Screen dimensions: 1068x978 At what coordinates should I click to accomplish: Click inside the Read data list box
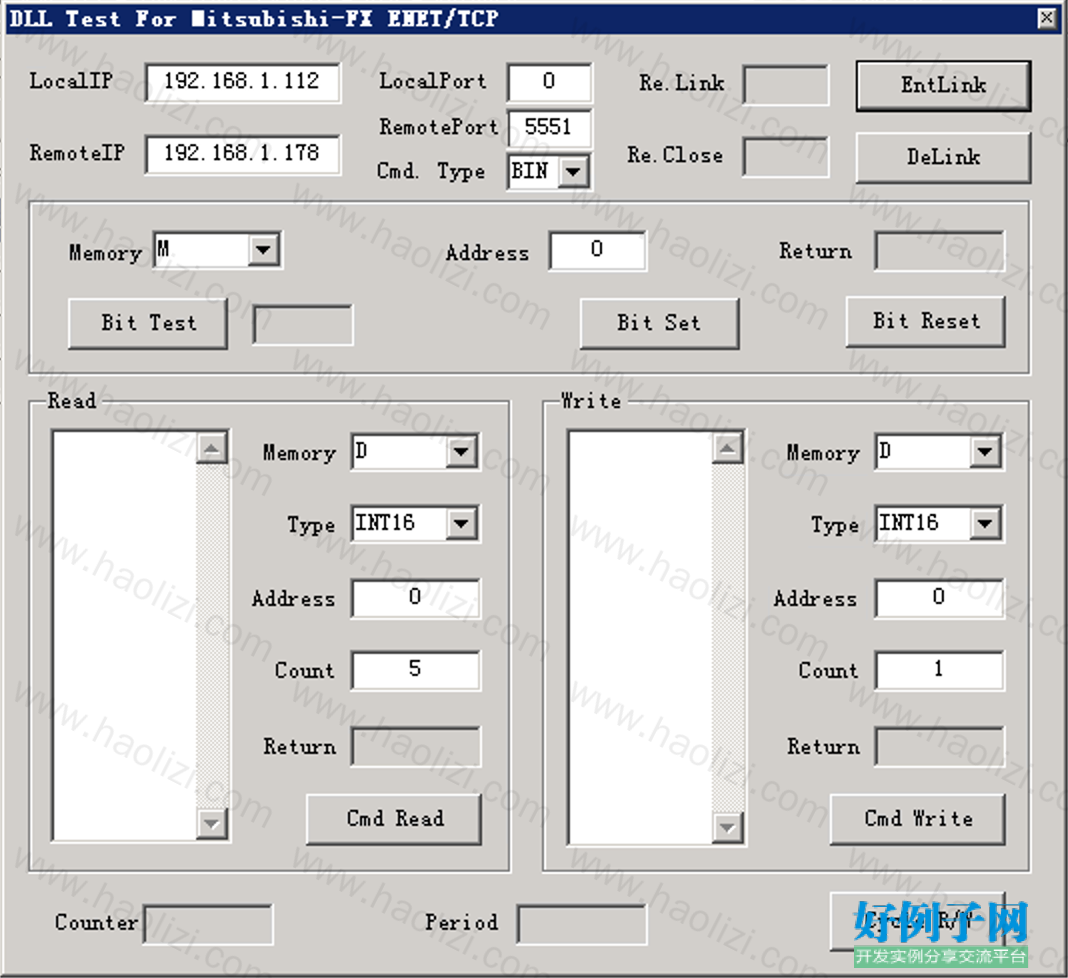pos(125,636)
